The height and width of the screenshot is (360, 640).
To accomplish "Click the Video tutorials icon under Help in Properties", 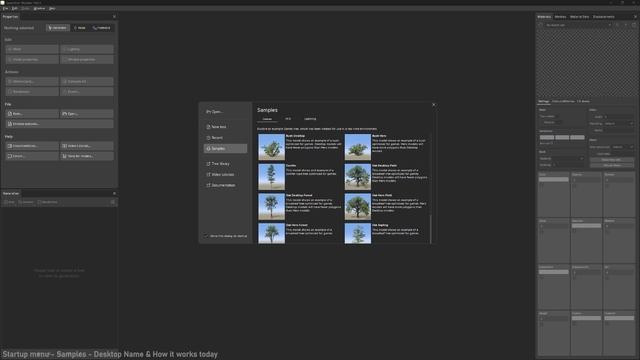I will pos(64,146).
